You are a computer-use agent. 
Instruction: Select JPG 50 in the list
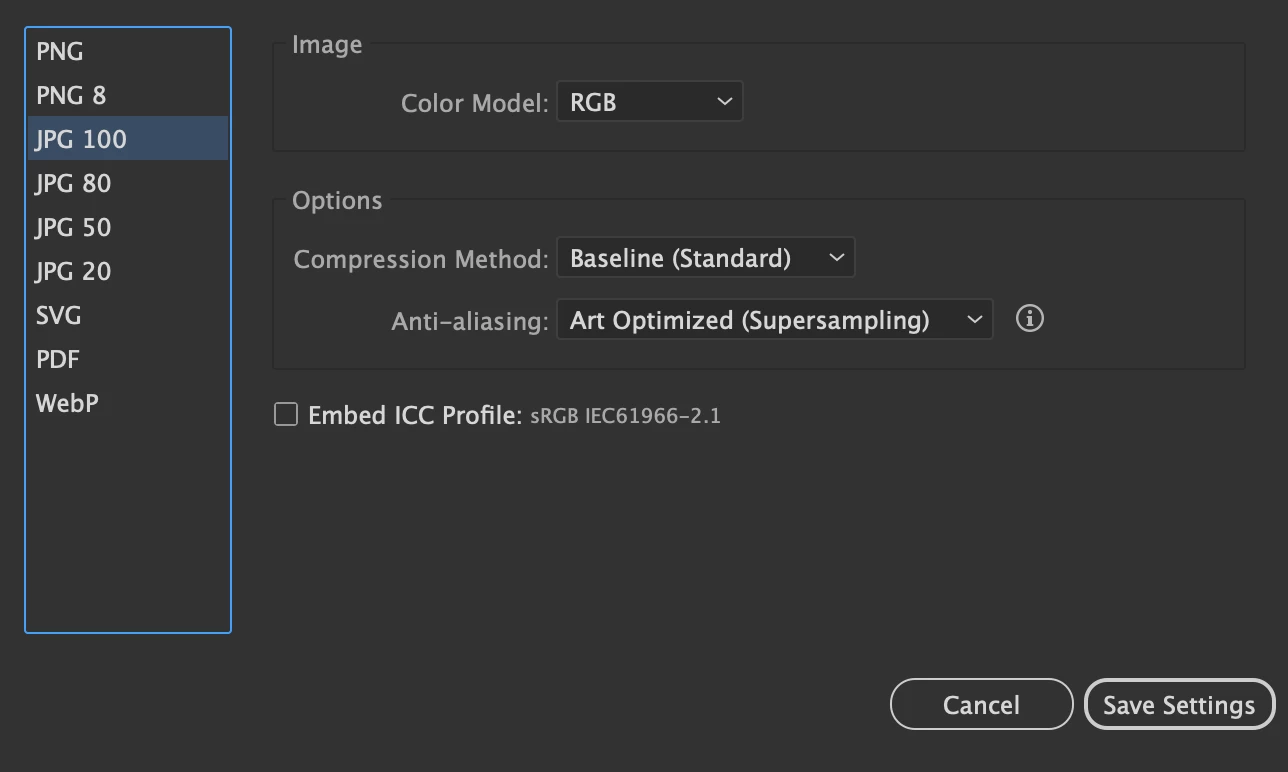tap(73, 228)
